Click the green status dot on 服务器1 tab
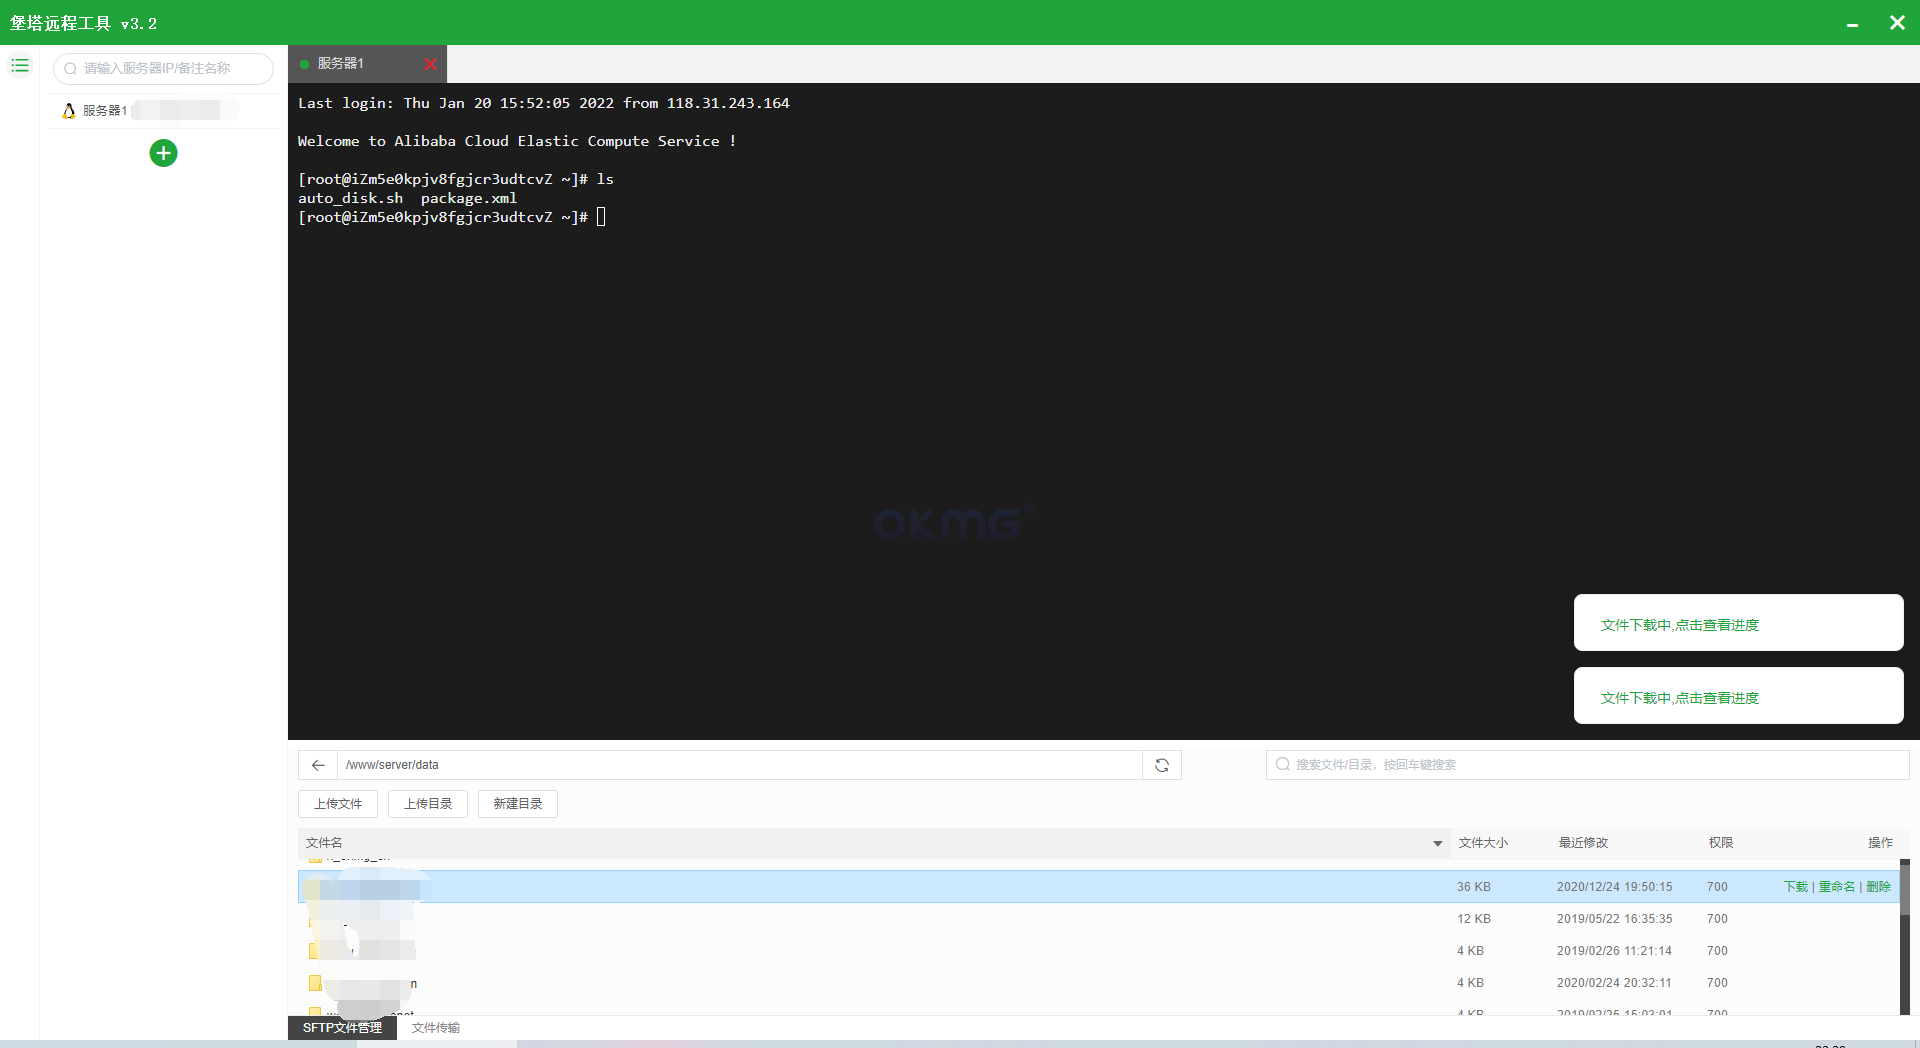This screenshot has width=1920, height=1048. 304,64
